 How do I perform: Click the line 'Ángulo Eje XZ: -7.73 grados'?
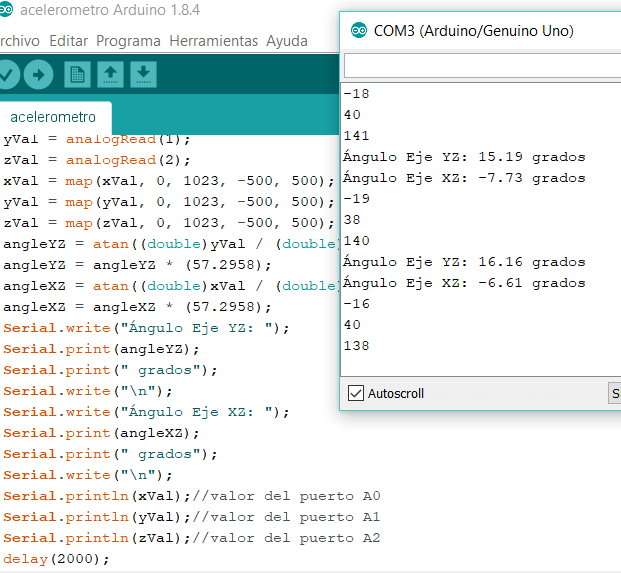[464, 178]
